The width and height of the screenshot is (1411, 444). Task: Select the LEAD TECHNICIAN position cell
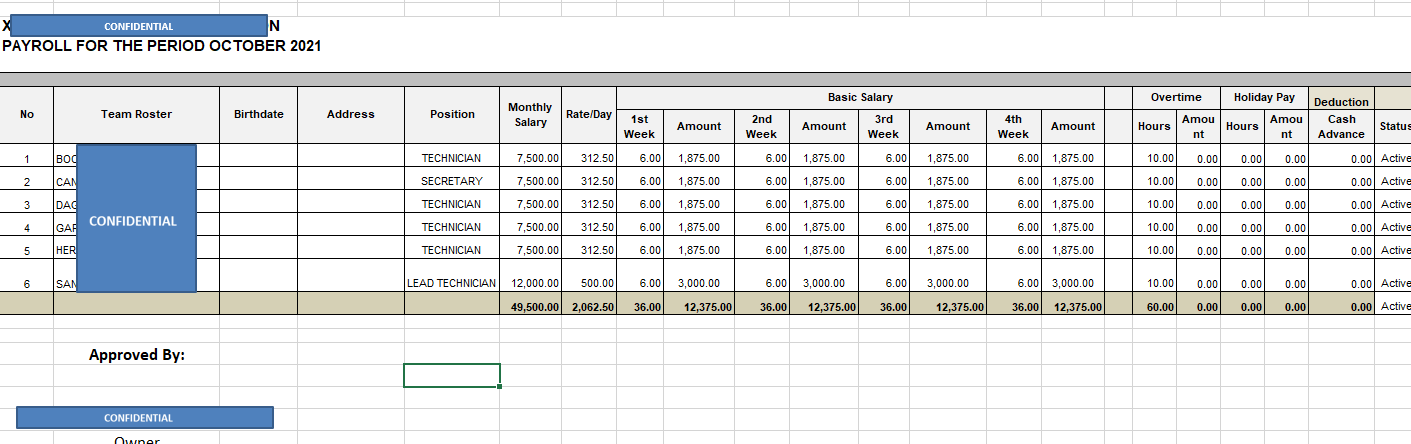pyautogui.click(x=452, y=283)
